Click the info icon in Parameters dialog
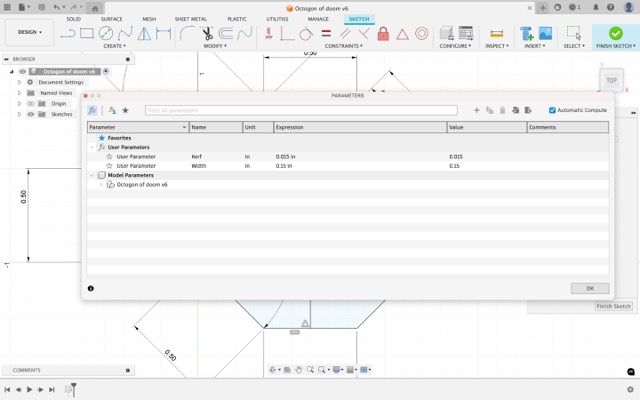This screenshot has width=640, height=400. [x=91, y=288]
